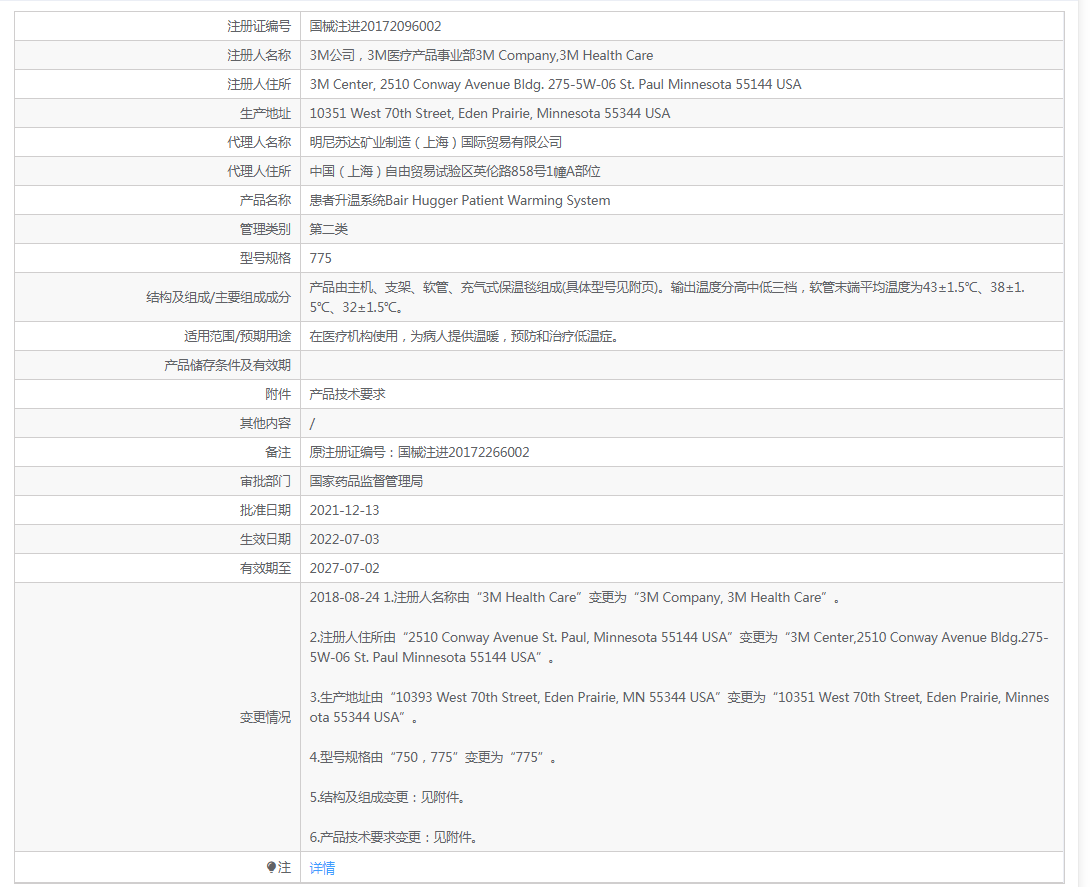
Task: Select structure description starting 产品由主机、支架
Action: 667,297
